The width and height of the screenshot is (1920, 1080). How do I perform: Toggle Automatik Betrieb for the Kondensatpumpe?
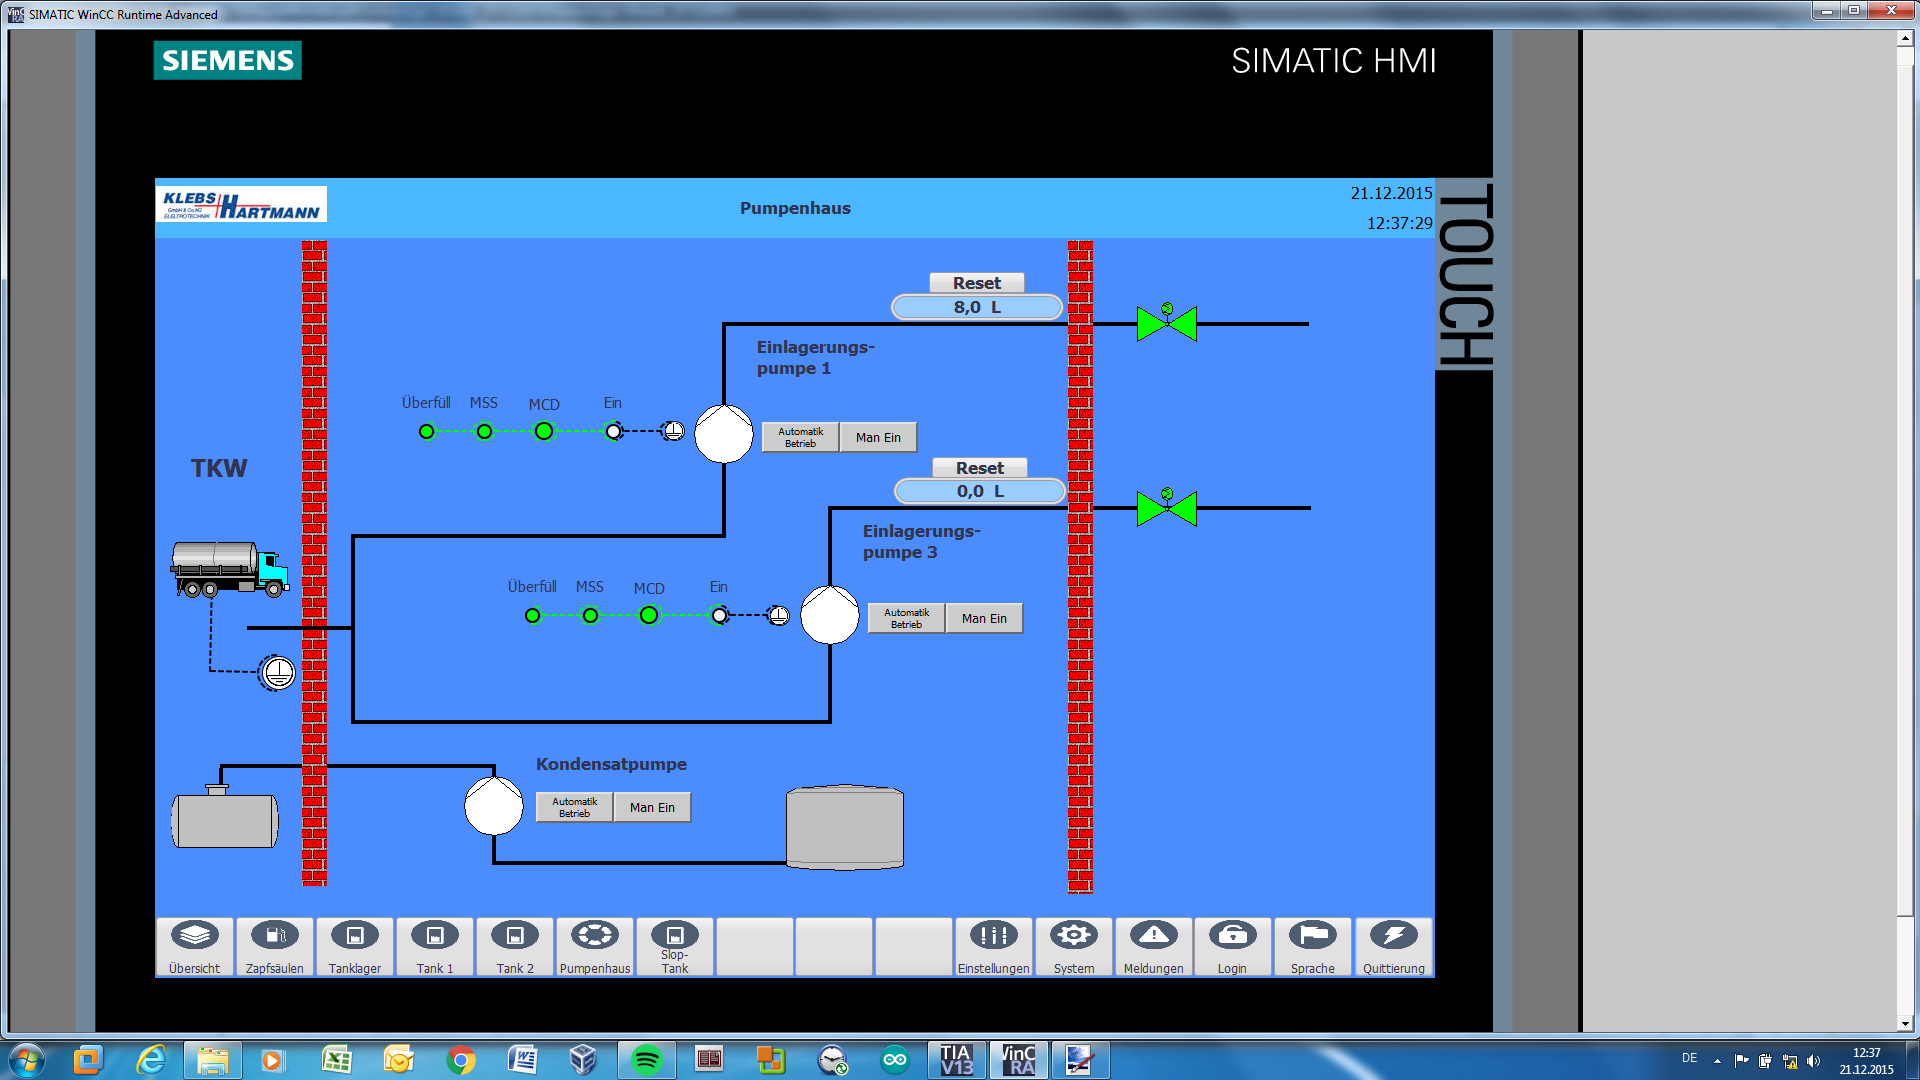[574, 808]
